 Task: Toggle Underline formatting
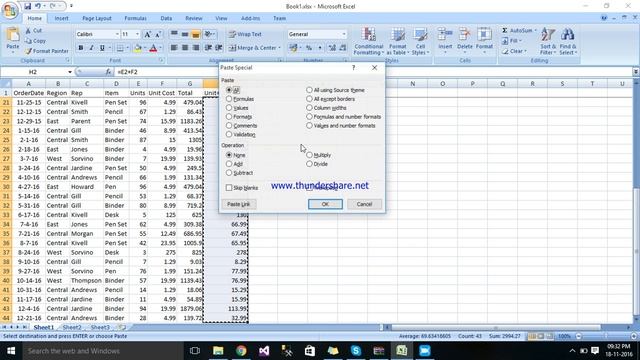point(102,48)
